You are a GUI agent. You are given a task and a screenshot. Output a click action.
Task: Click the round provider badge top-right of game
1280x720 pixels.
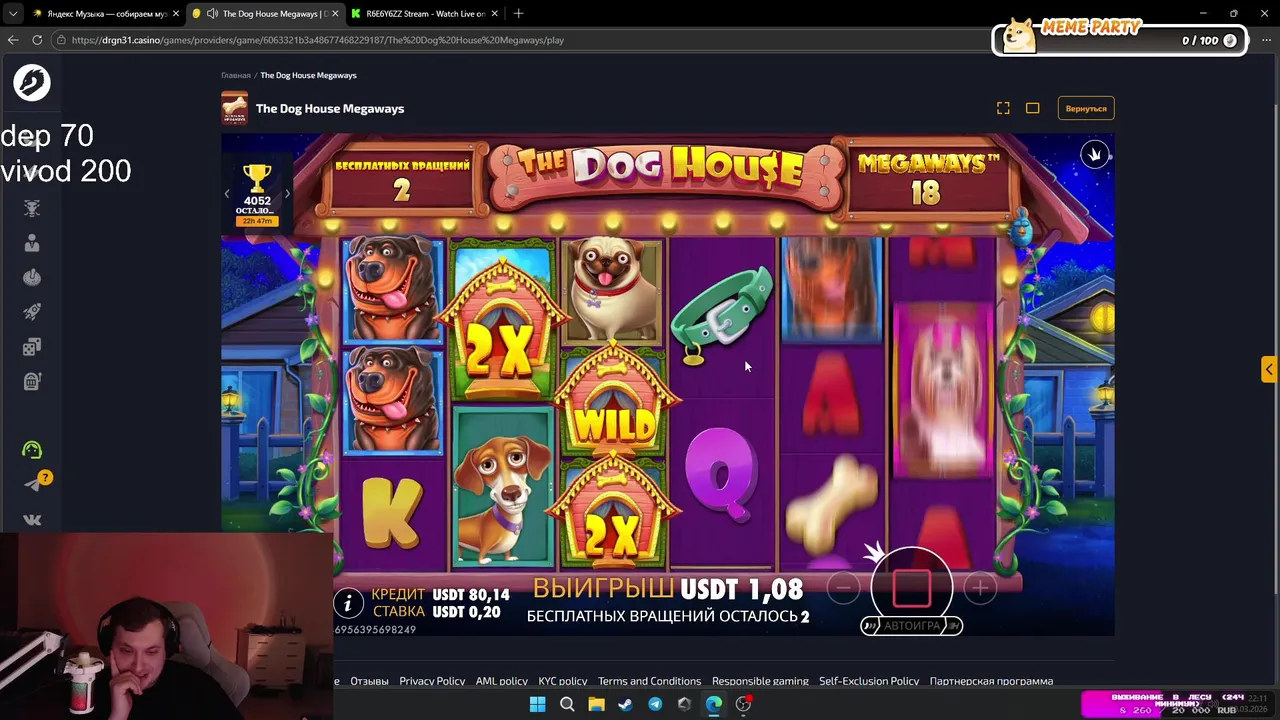click(1095, 155)
